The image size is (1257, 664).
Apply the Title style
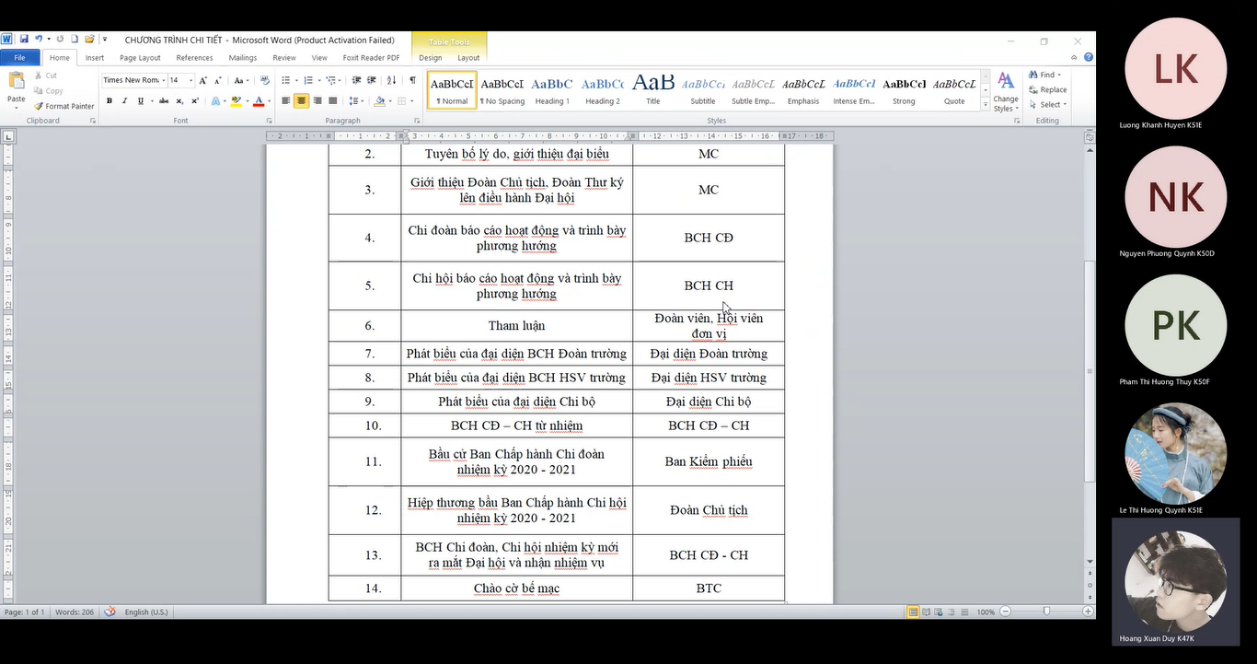click(x=653, y=90)
